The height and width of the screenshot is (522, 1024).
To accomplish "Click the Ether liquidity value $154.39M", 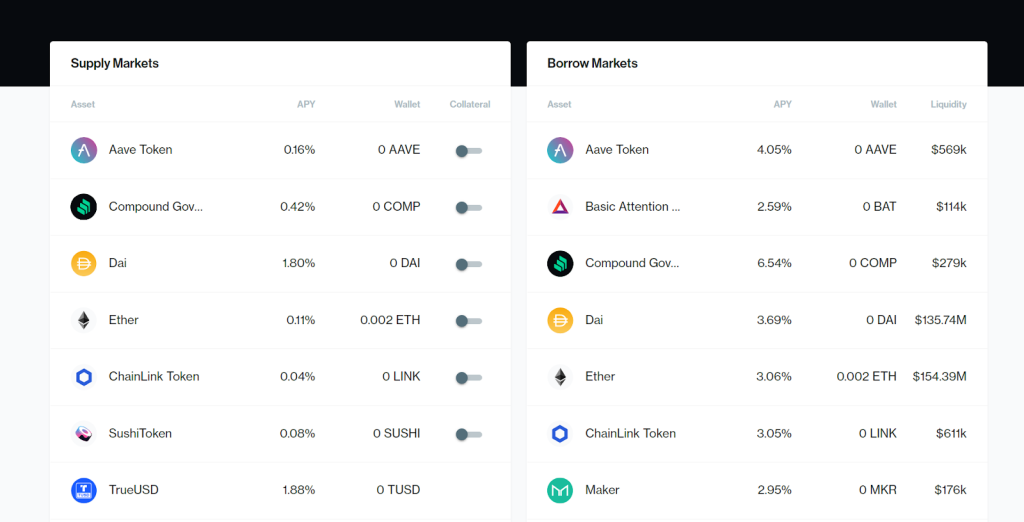I will (939, 377).
